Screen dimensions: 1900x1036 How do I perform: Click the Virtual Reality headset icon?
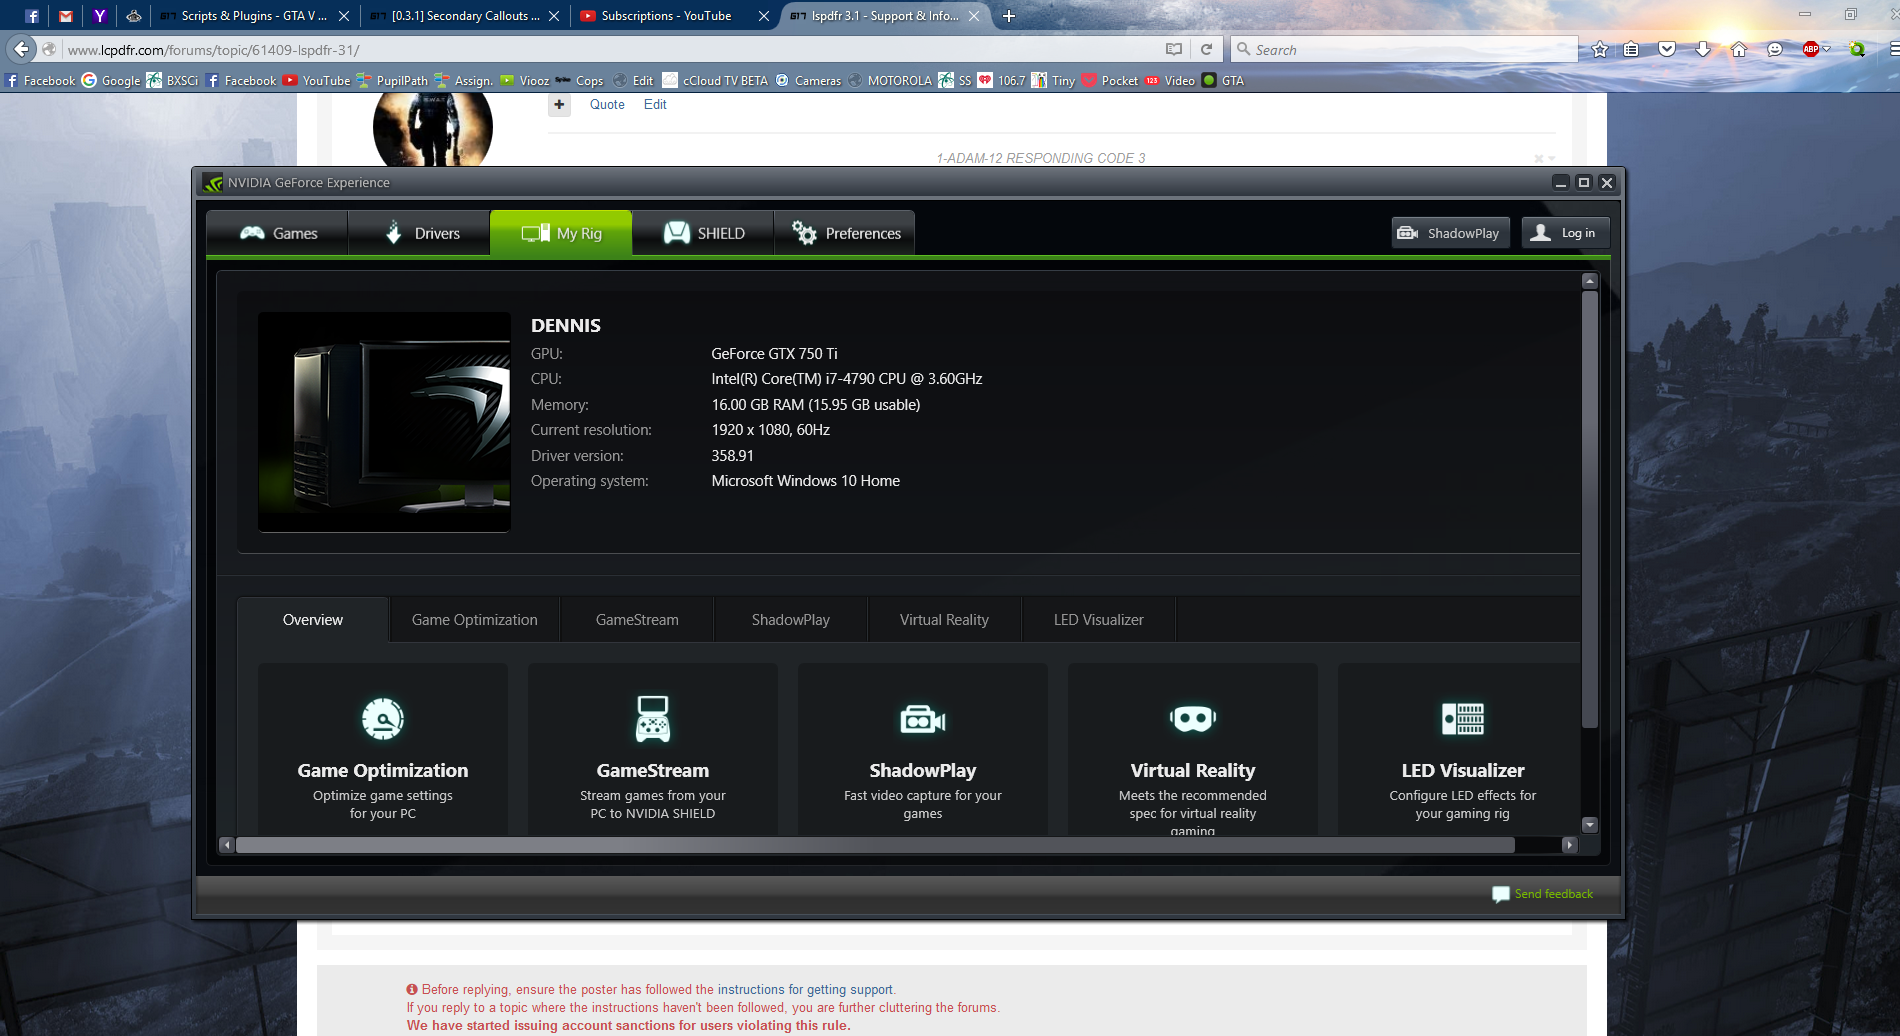[x=1193, y=718]
